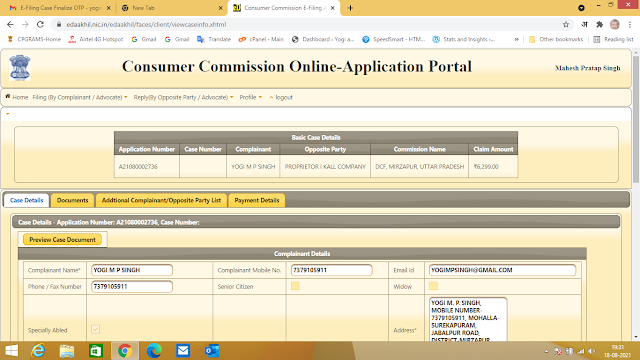Switch to the Case Details tab

[27, 200]
